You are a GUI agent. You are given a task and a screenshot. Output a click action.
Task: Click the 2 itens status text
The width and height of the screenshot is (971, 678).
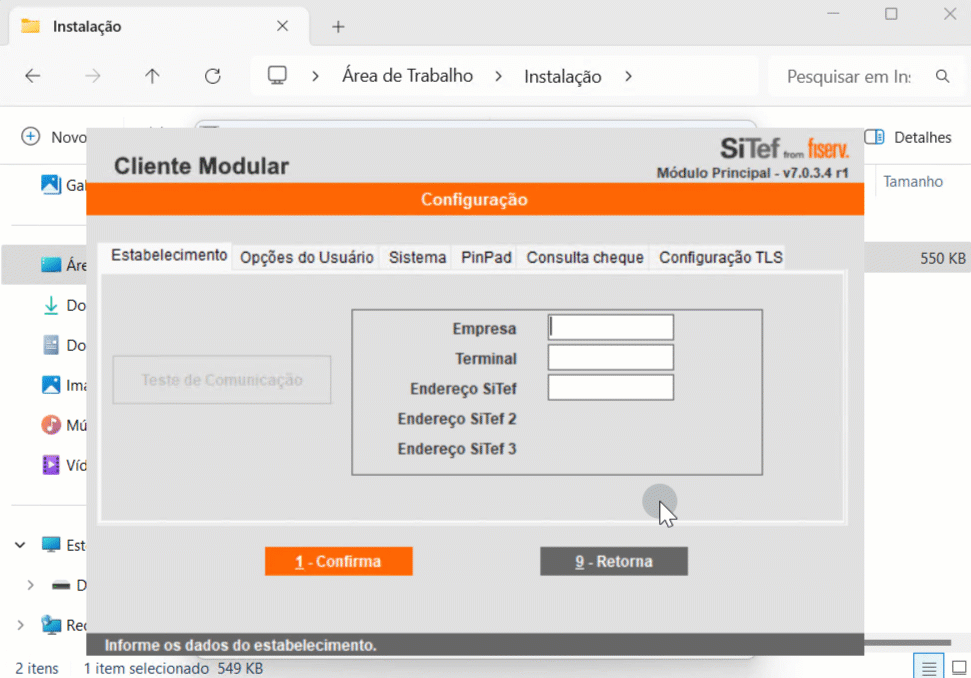tap(37, 668)
